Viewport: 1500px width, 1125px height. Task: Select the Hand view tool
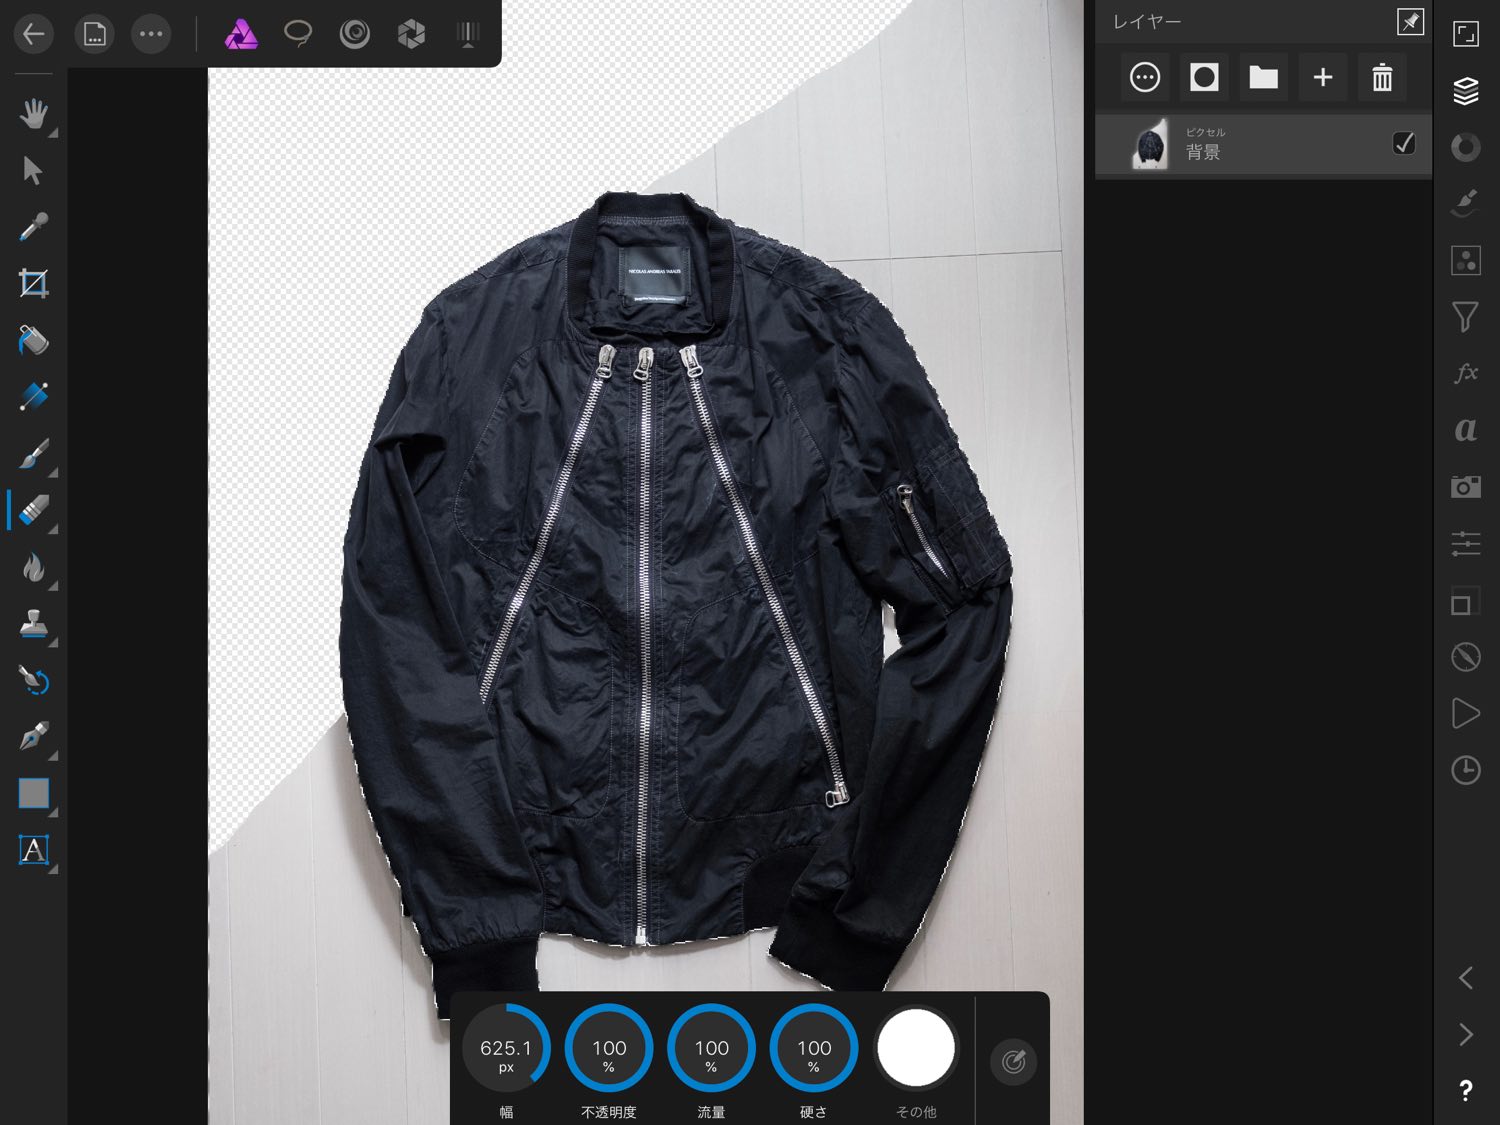tap(33, 114)
